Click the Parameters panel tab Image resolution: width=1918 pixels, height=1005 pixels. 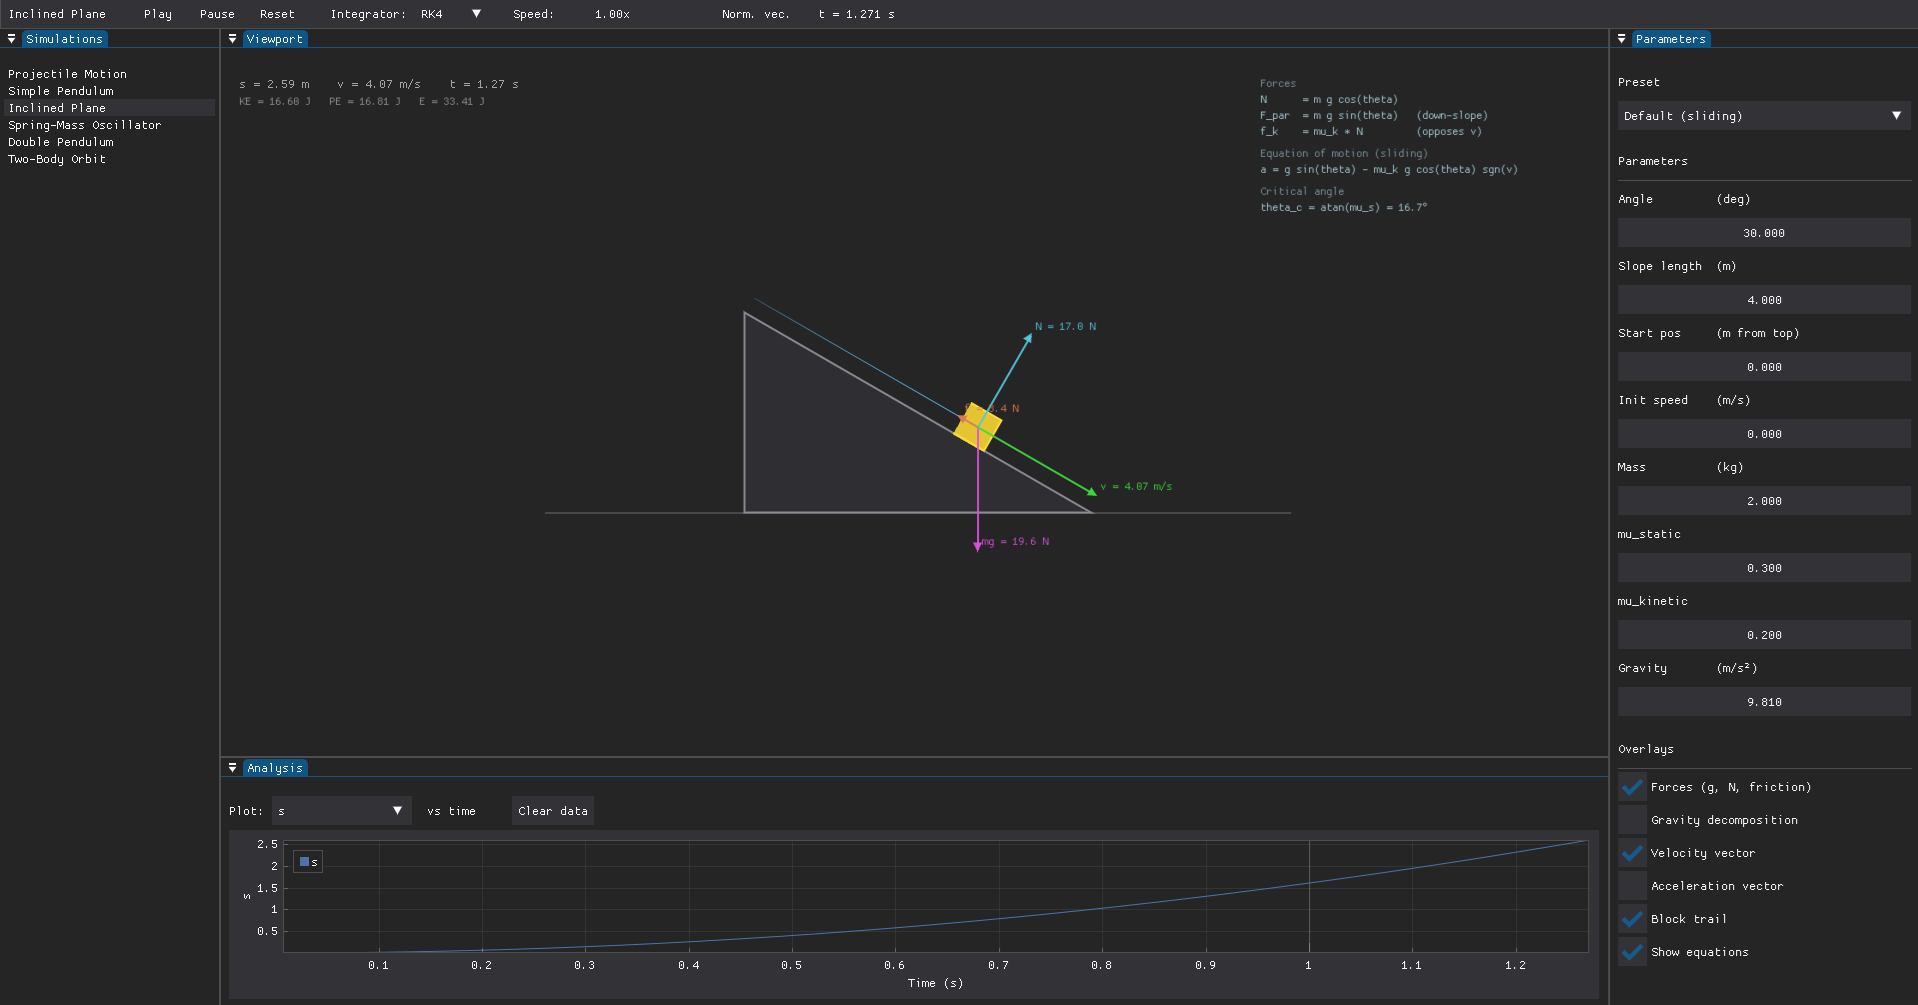1671,39
